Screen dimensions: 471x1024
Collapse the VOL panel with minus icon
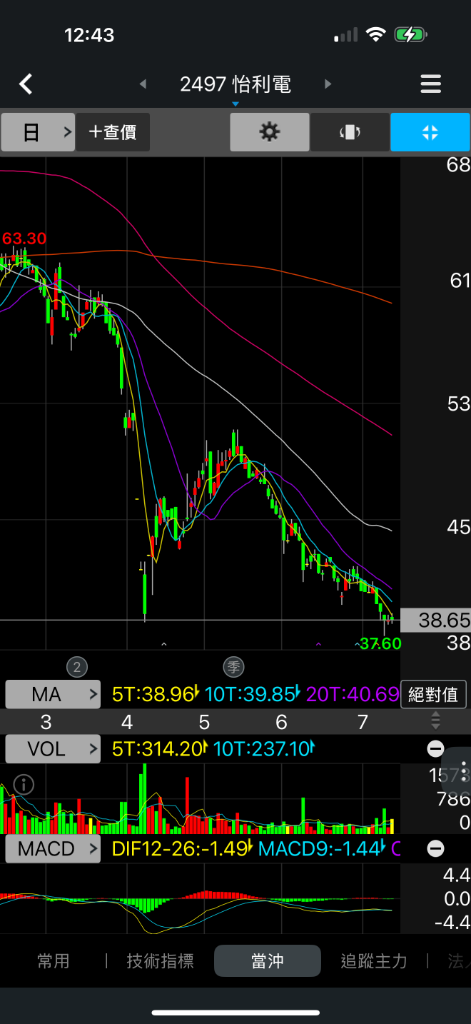click(x=436, y=749)
